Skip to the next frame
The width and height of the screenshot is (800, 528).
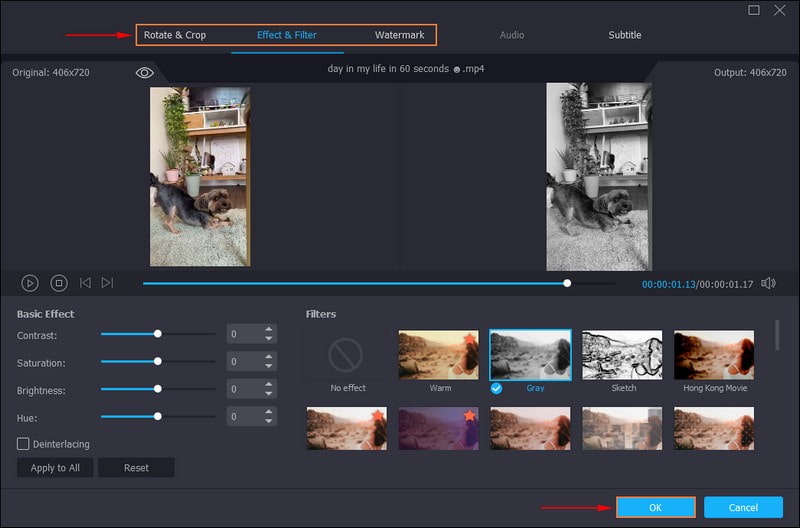tap(107, 283)
